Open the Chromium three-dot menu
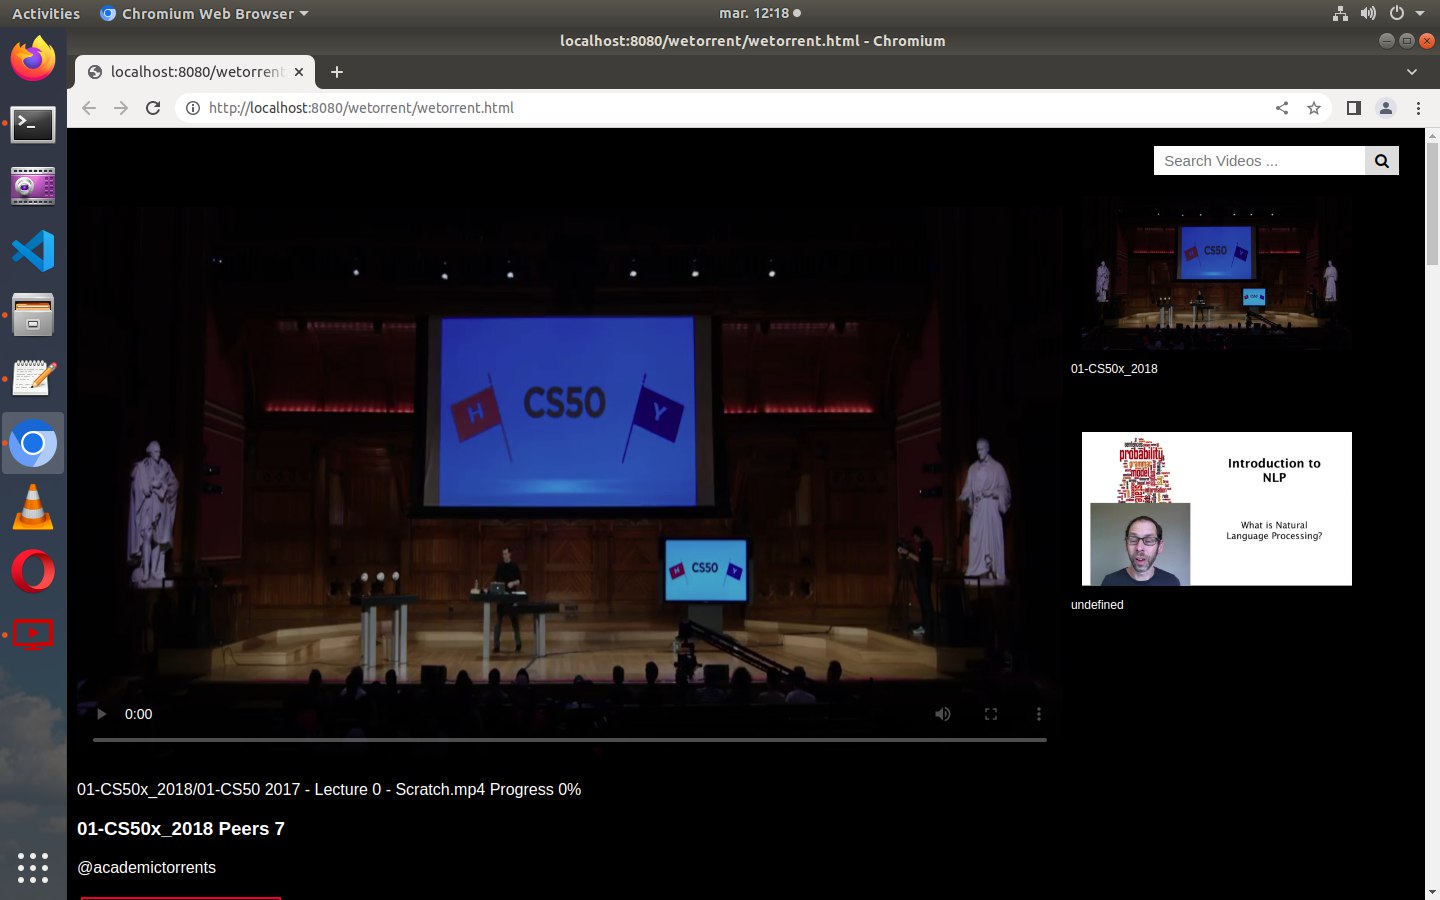 point(1418,108)
